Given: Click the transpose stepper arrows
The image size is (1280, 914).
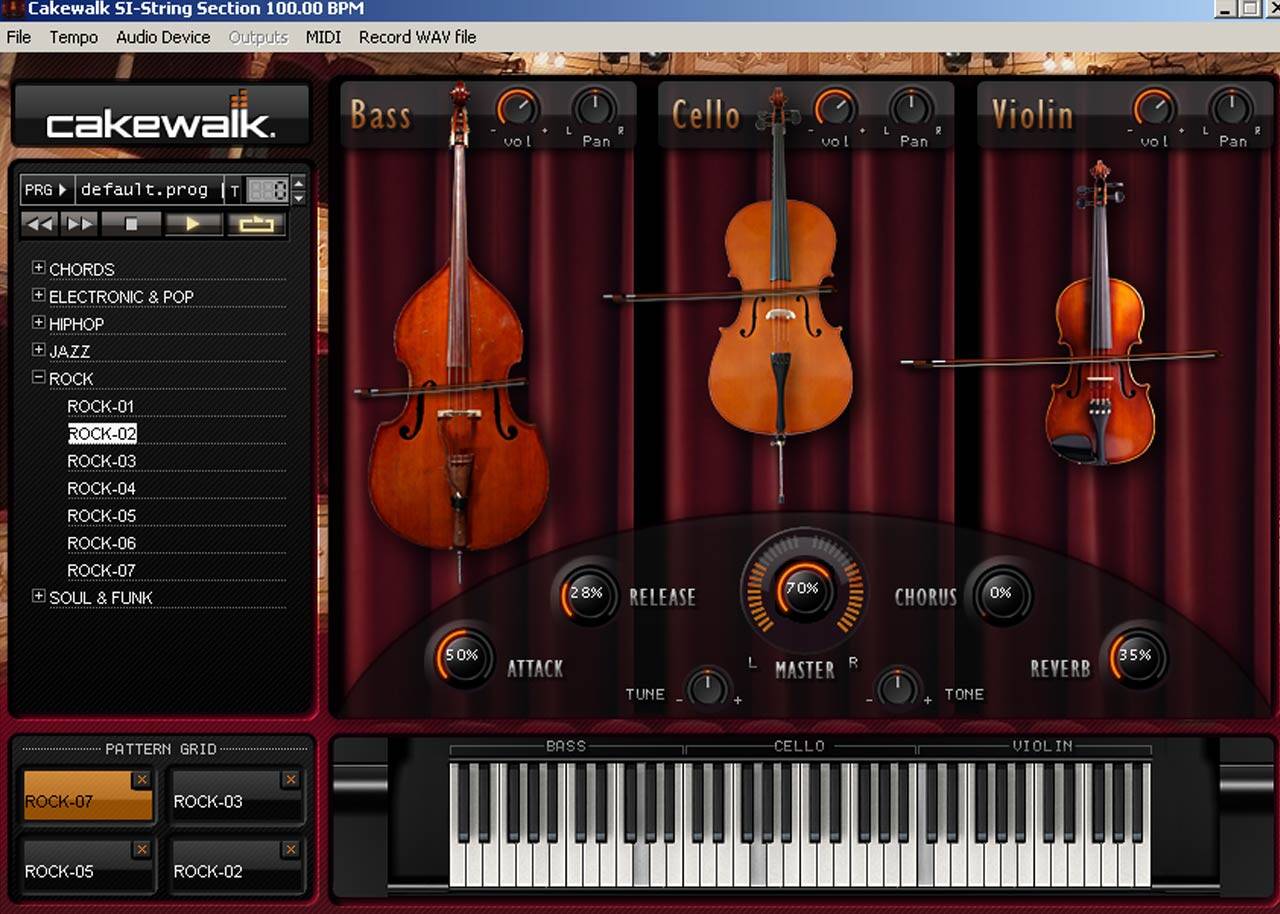Looking at the screenshot, I should point(298,189).
